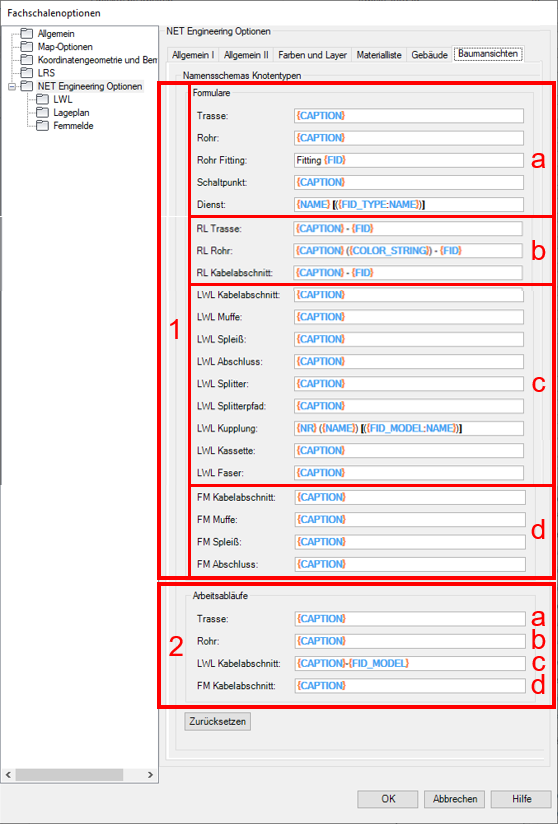
Task: Click Arbeitsabläufe FM Kabelabschnitt field
Action: (410, 685)
